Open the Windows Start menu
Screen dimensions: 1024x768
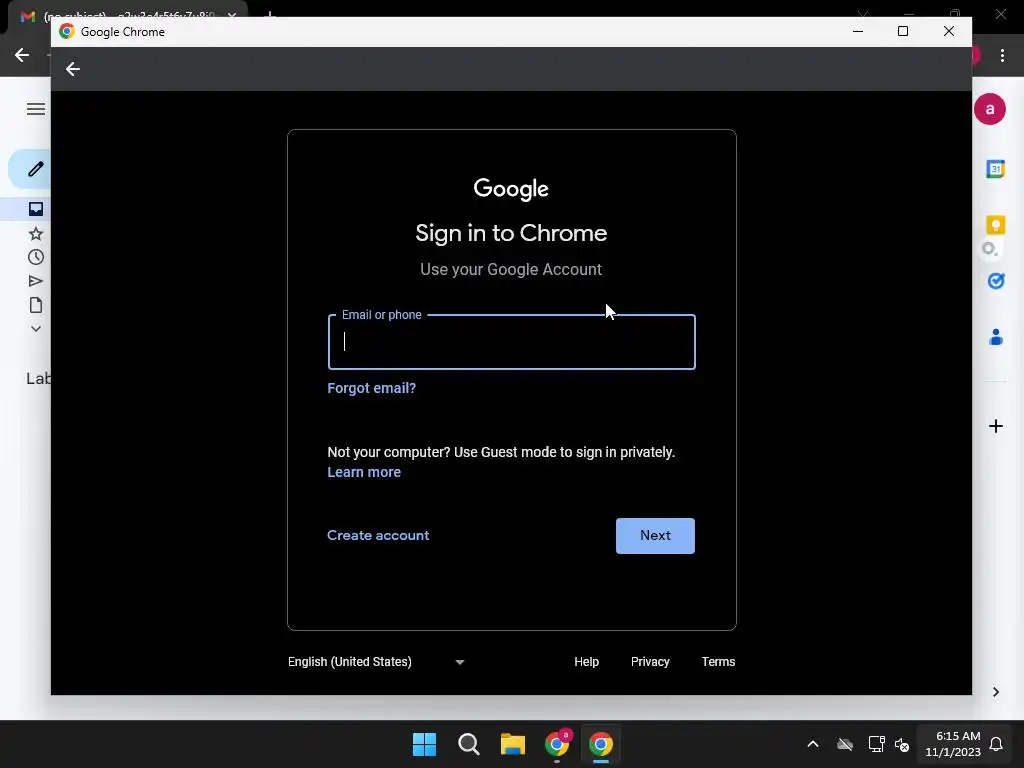click(424, 744)
